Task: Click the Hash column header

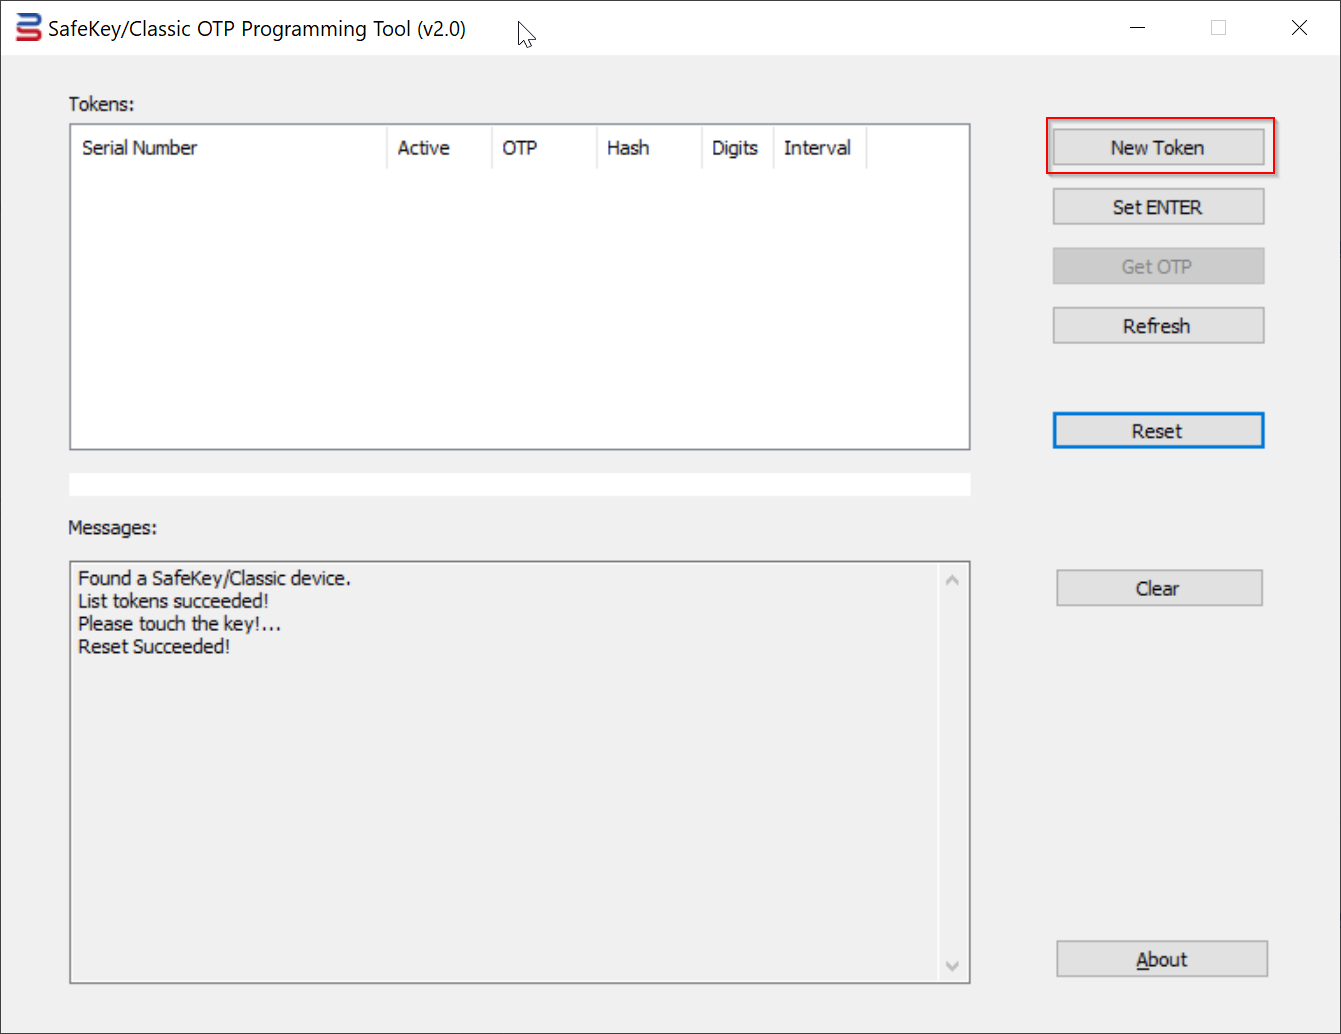Action: click(x=649, y=148)
